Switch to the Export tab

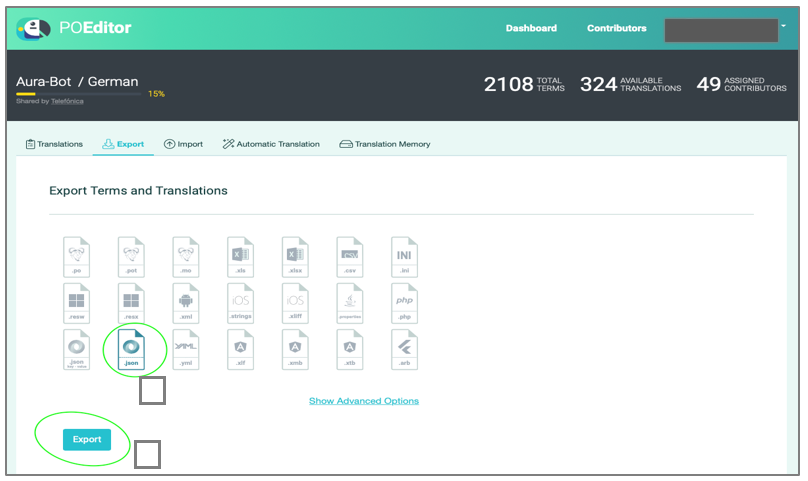(x=123, y=144)
